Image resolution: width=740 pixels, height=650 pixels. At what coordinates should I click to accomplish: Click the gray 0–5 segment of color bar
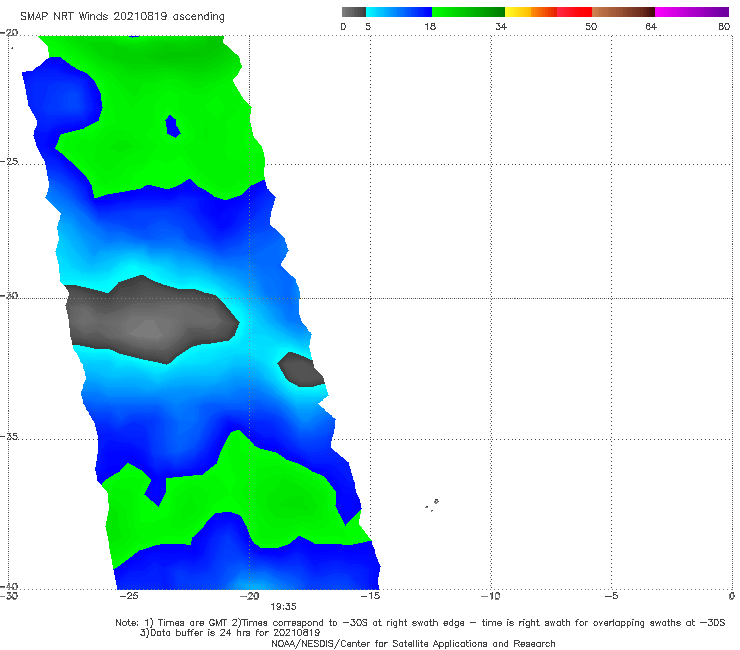pos(354,12)
